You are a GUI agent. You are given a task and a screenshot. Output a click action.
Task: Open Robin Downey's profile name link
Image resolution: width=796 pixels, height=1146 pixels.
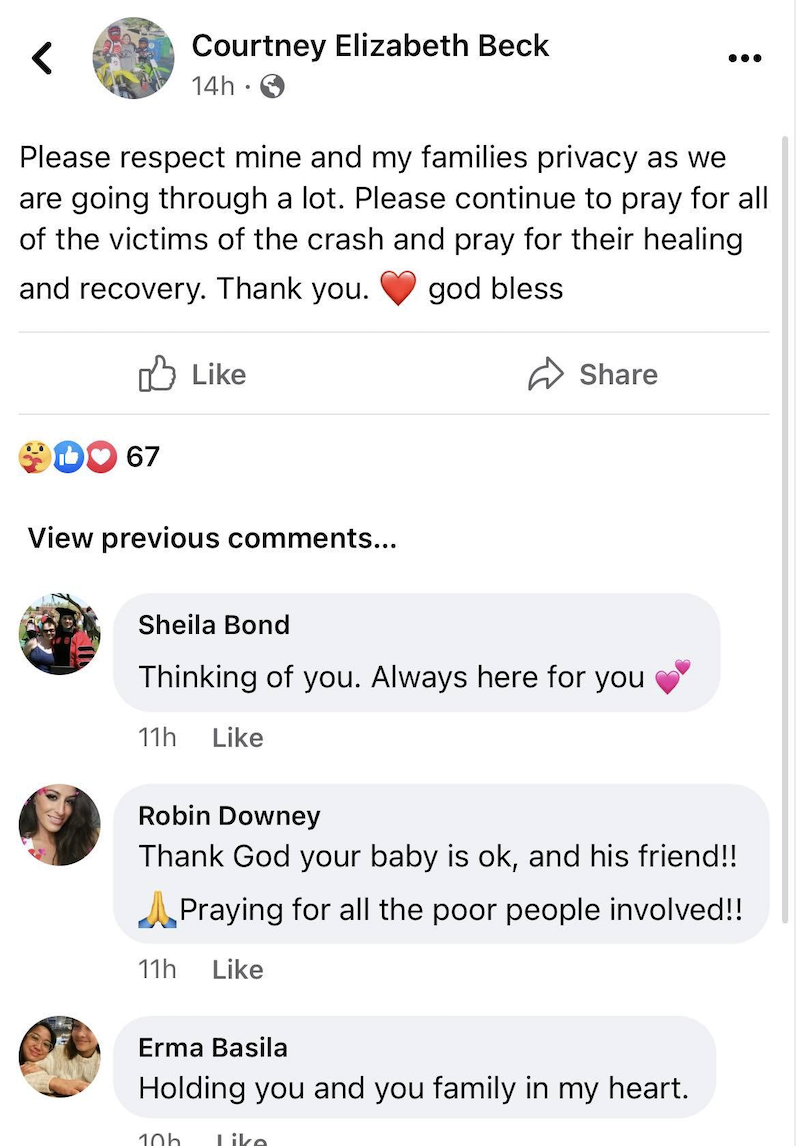(229, 816)
